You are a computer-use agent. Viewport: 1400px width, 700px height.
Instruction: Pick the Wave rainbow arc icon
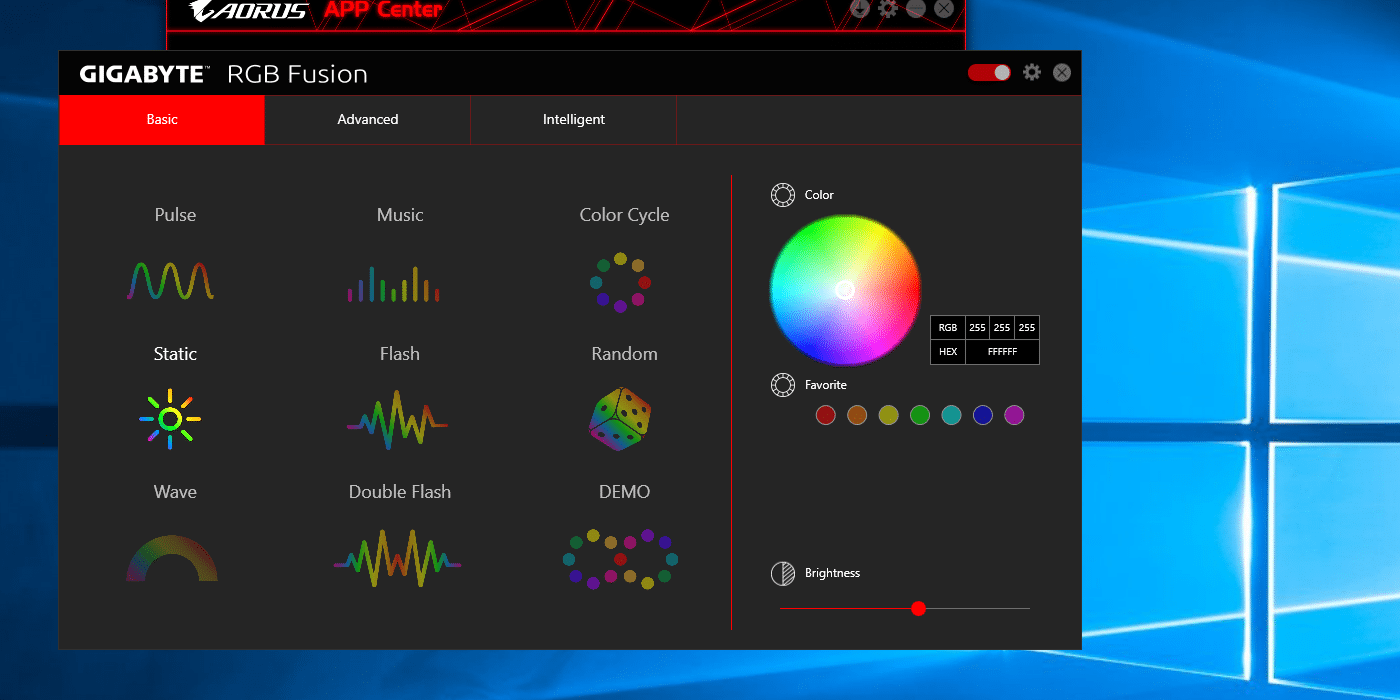coord(171,558)
